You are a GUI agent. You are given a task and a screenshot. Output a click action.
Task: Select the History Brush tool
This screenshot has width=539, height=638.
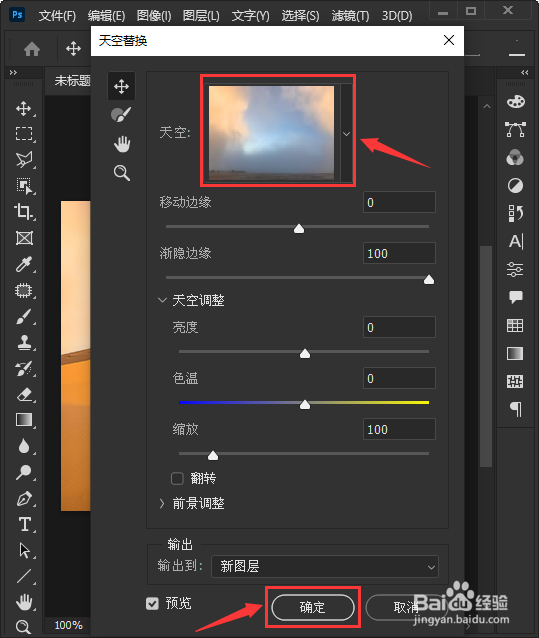point(24,368)
